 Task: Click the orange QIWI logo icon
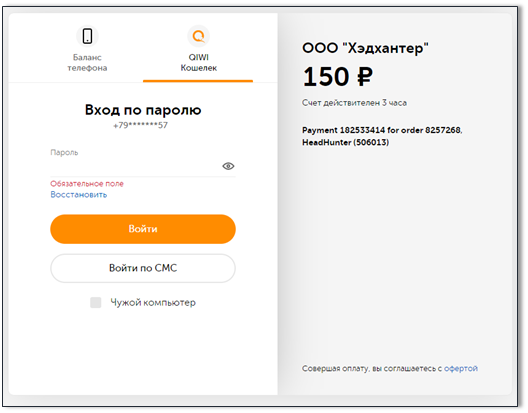pos(198,36)
